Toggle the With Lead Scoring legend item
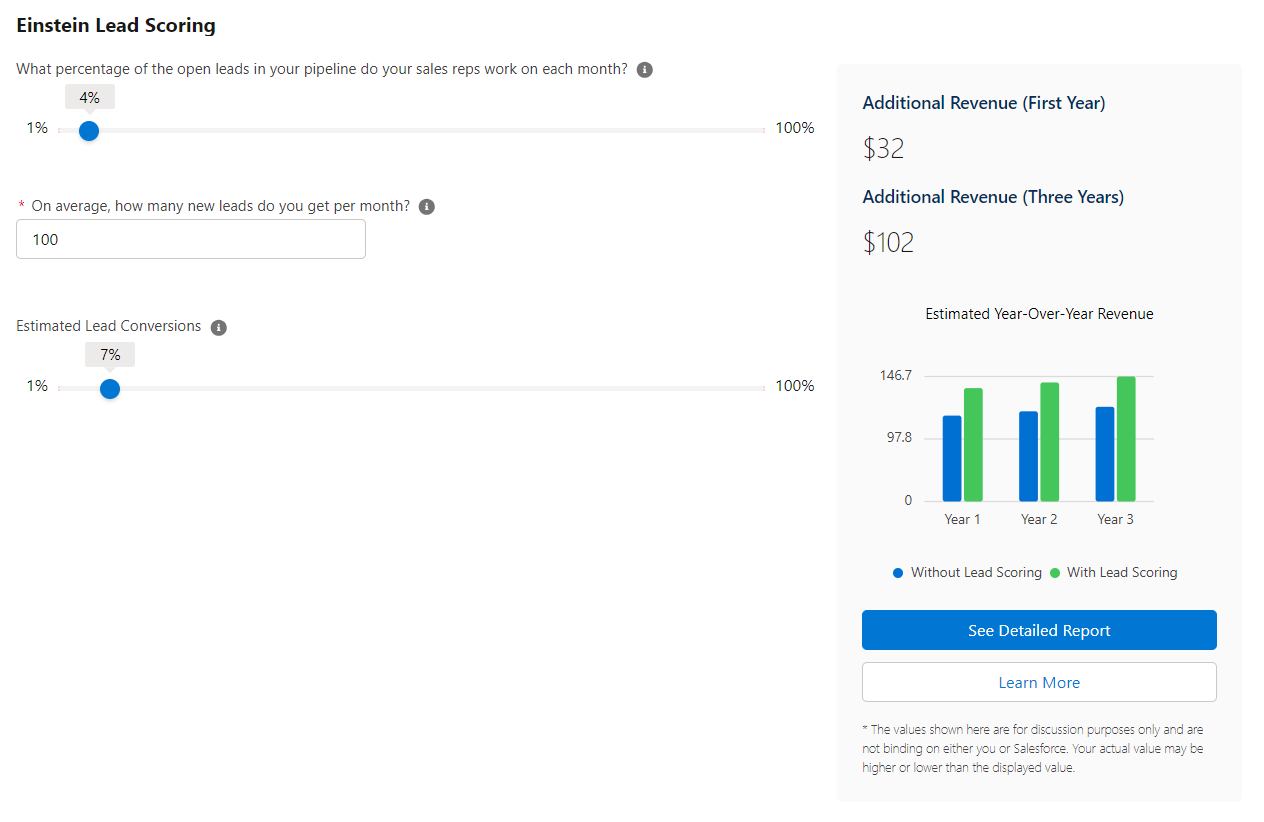This screenshot has height=822, width=1264. (x=1114, y=573)
